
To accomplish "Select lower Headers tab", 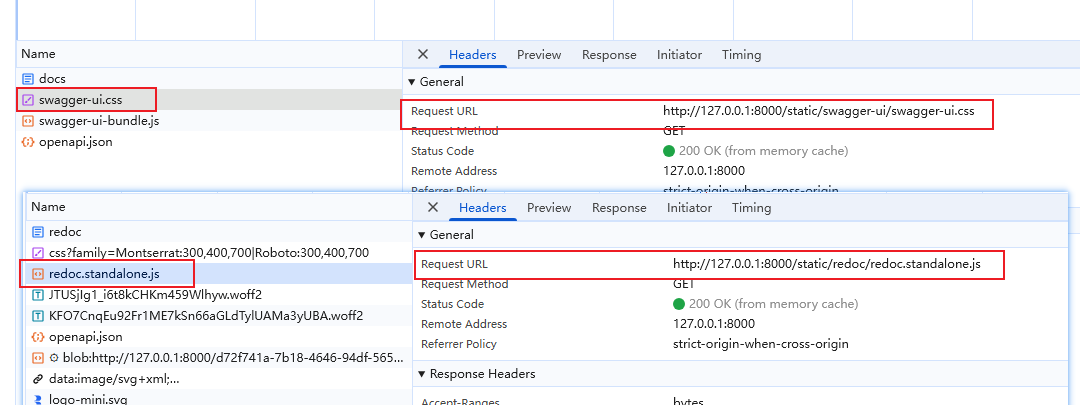I will coord(483,207).
